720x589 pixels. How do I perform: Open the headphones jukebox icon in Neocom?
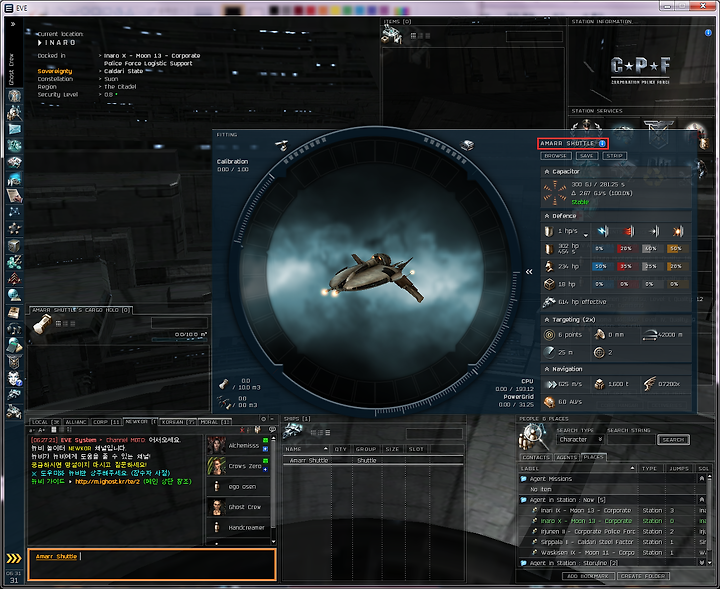tap(15, 329)
